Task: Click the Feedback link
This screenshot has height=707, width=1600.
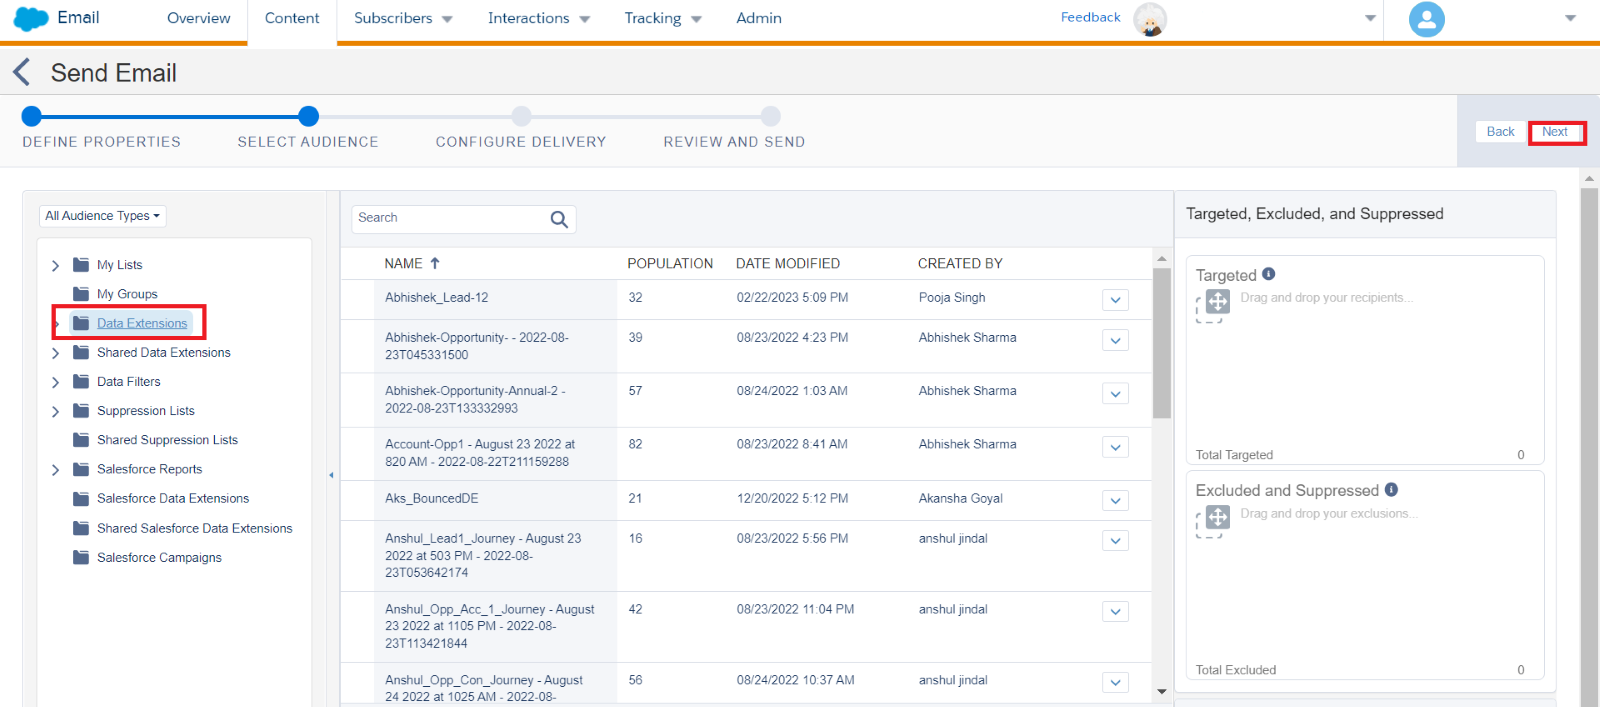Action: [1090, 17]
